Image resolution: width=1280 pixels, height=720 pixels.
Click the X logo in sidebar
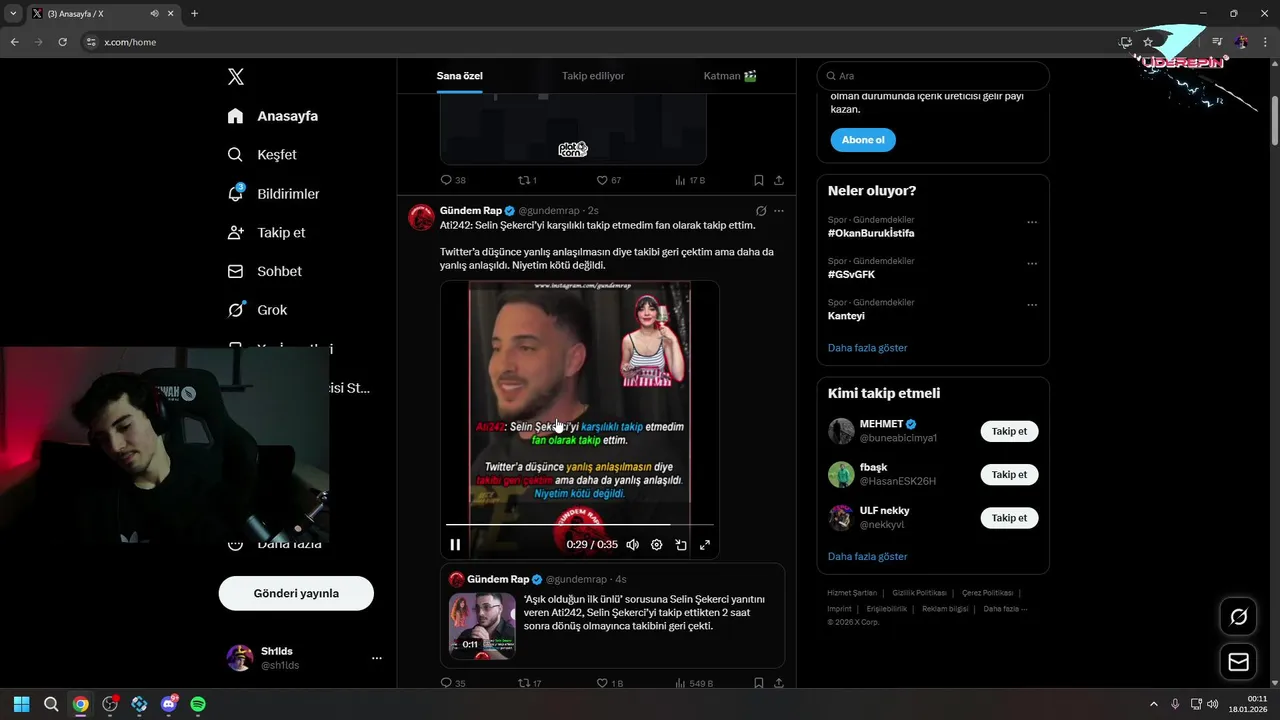coord(235,77)
